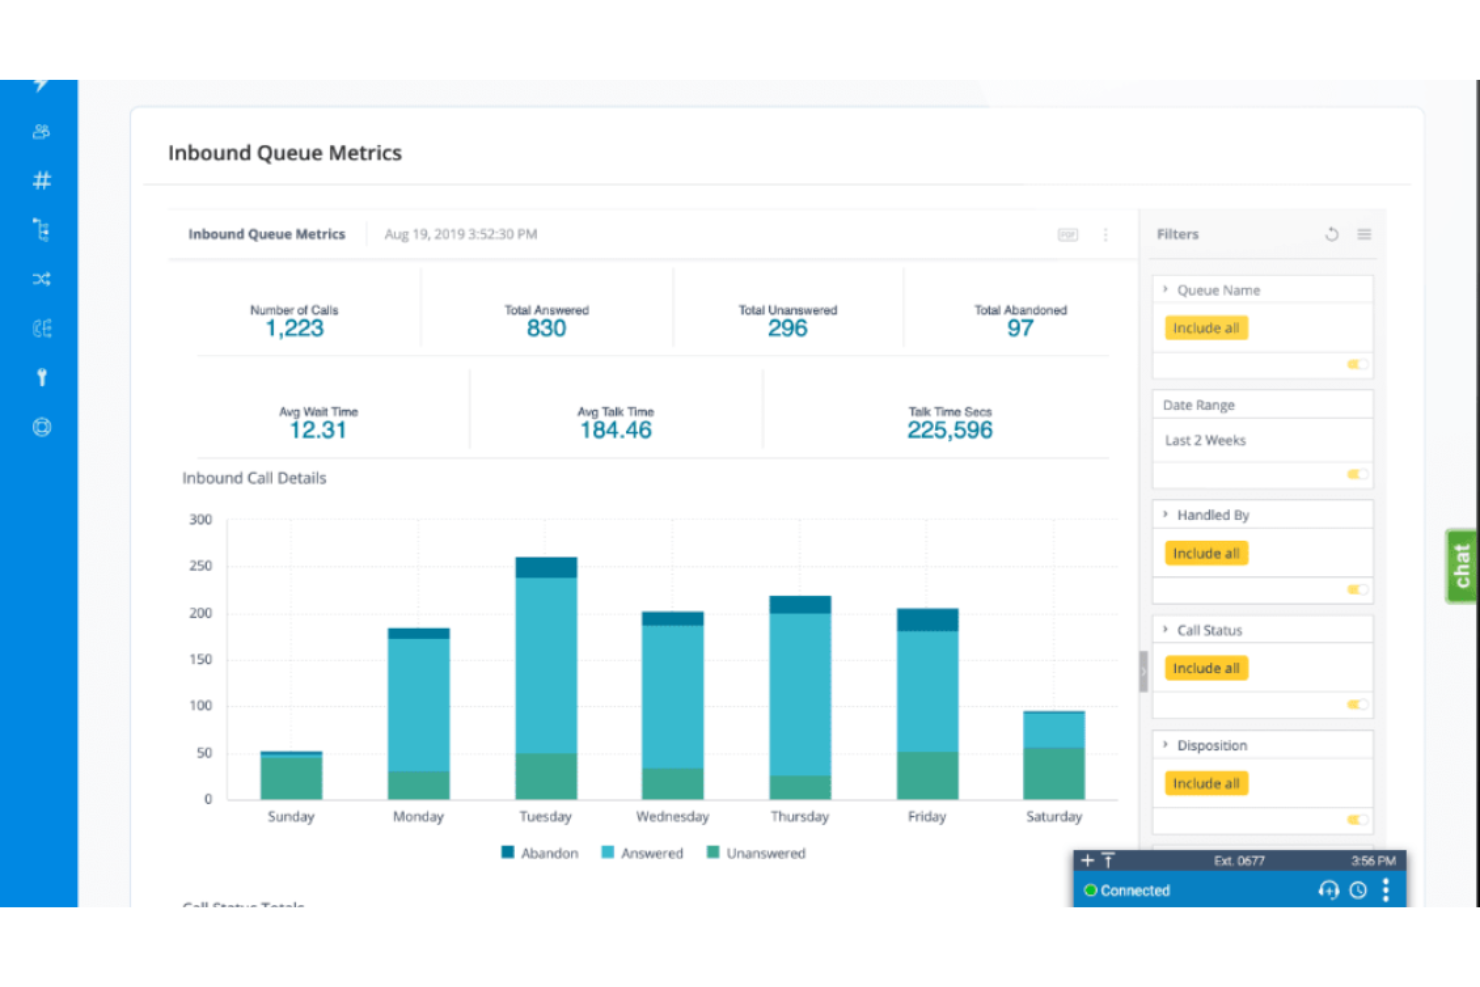Open the chat tab on the right edge

[x=1461, y=565]
